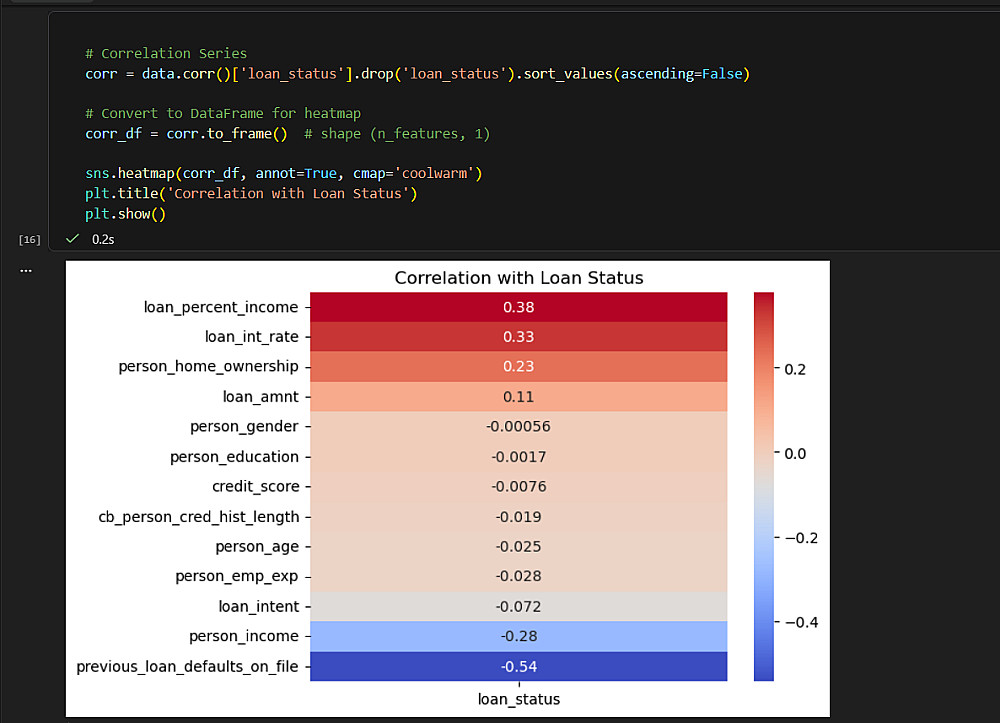The image size is (1000, 723).
Task: Select the person_income -0.28 heatmap cell
Action: (x=518, y=636)
